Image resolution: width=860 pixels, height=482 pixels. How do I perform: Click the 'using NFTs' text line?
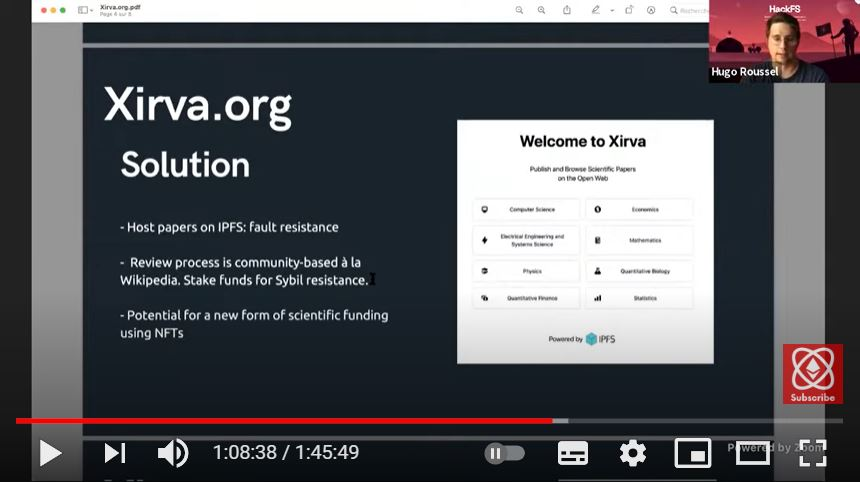[152, 333]
